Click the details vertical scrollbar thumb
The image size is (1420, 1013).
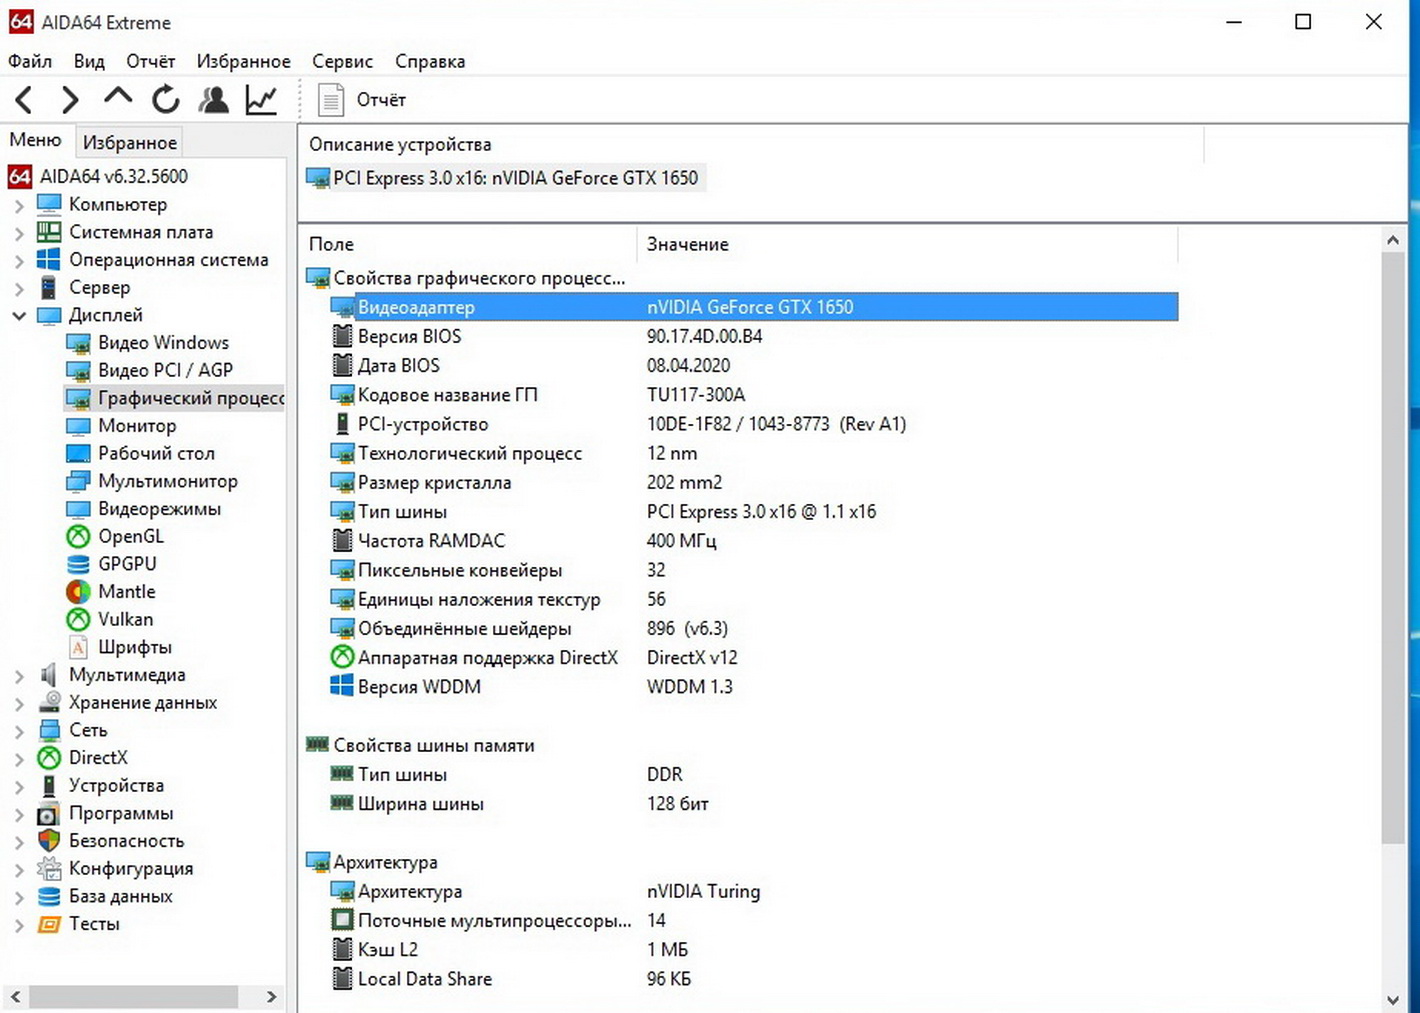[1392, 548]
